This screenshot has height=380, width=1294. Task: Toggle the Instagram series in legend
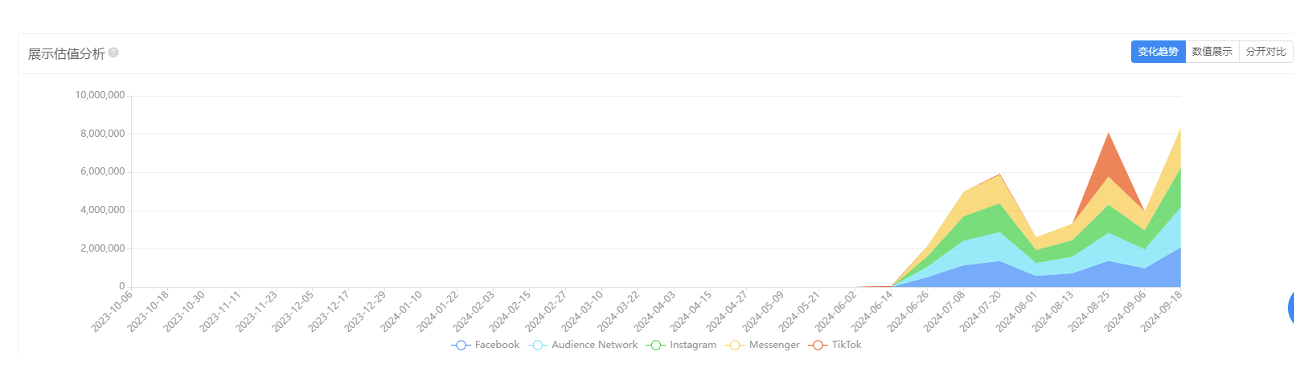tap(682, 345)
